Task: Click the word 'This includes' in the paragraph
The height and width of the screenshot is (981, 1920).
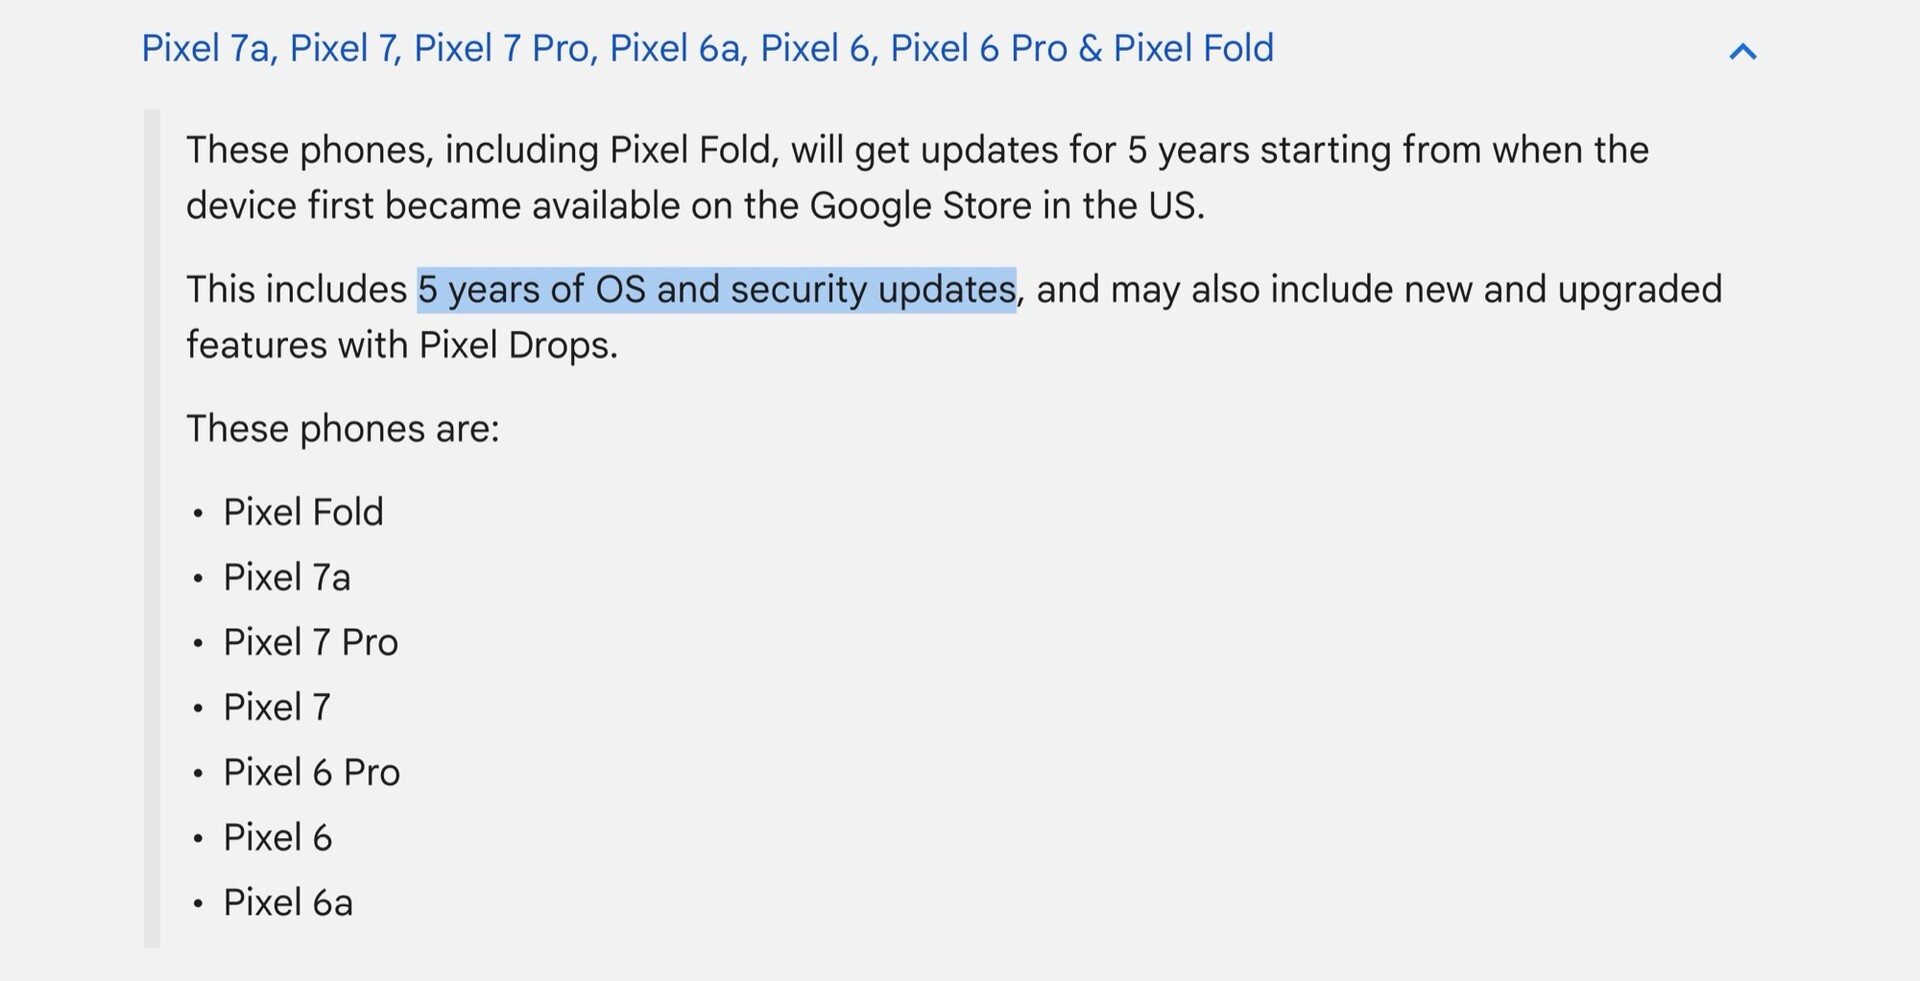Action: coord(296,290)
